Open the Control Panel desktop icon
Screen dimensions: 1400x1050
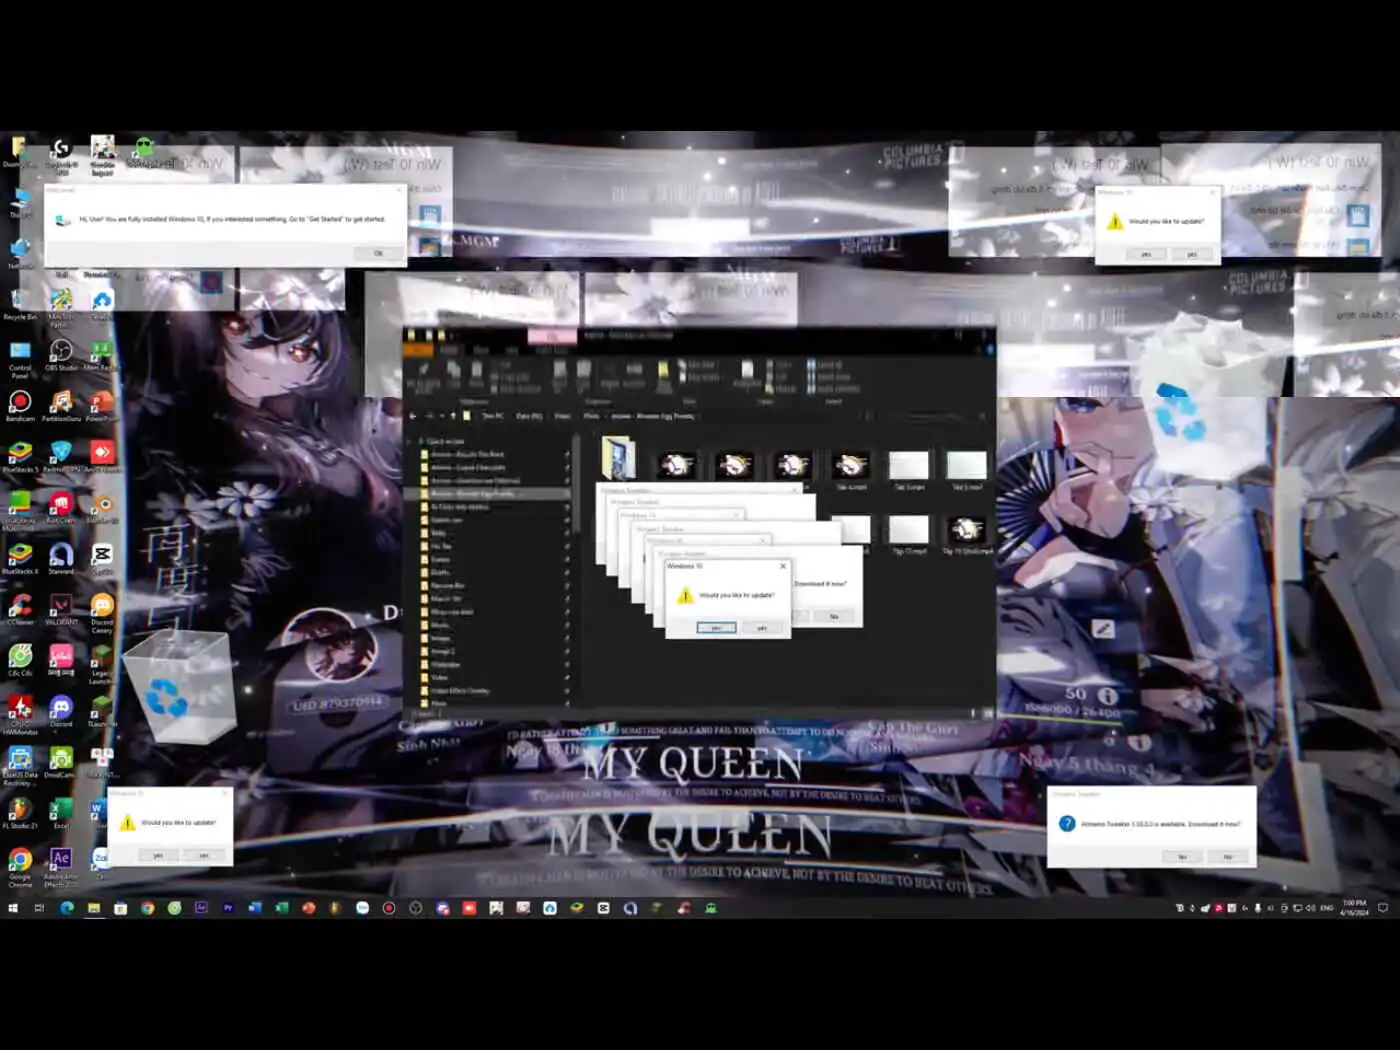coord(20,358)
